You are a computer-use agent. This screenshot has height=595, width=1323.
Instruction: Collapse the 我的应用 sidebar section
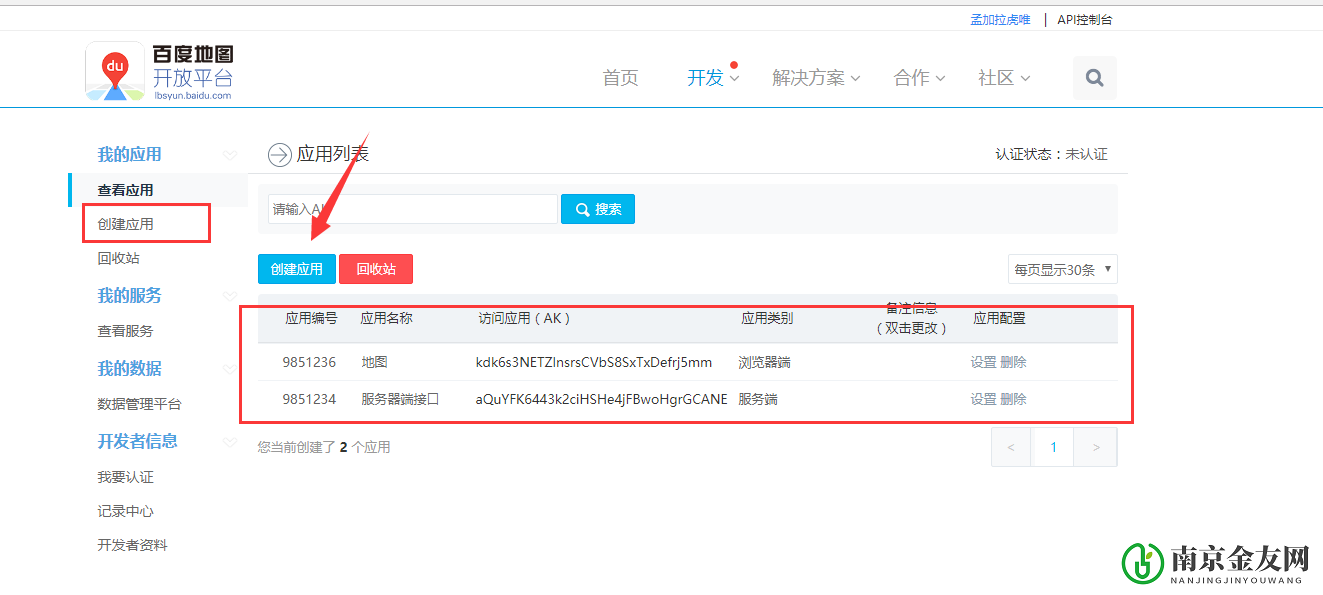(229, 155)
